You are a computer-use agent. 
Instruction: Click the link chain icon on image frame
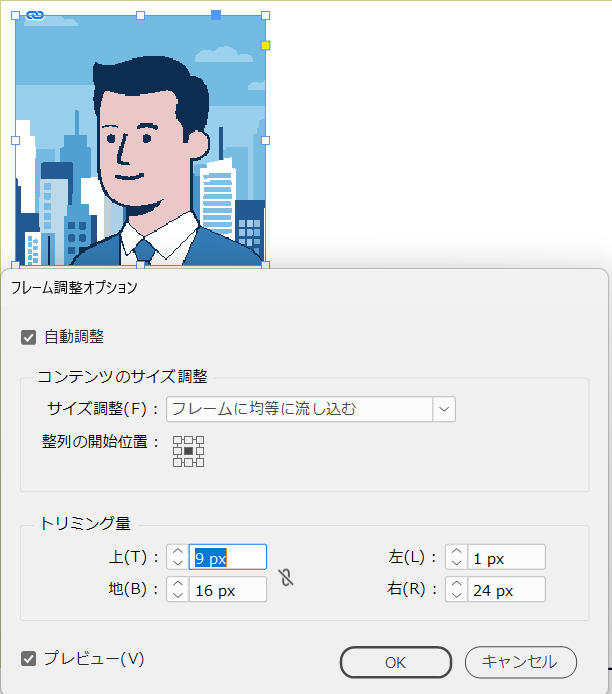35,15
